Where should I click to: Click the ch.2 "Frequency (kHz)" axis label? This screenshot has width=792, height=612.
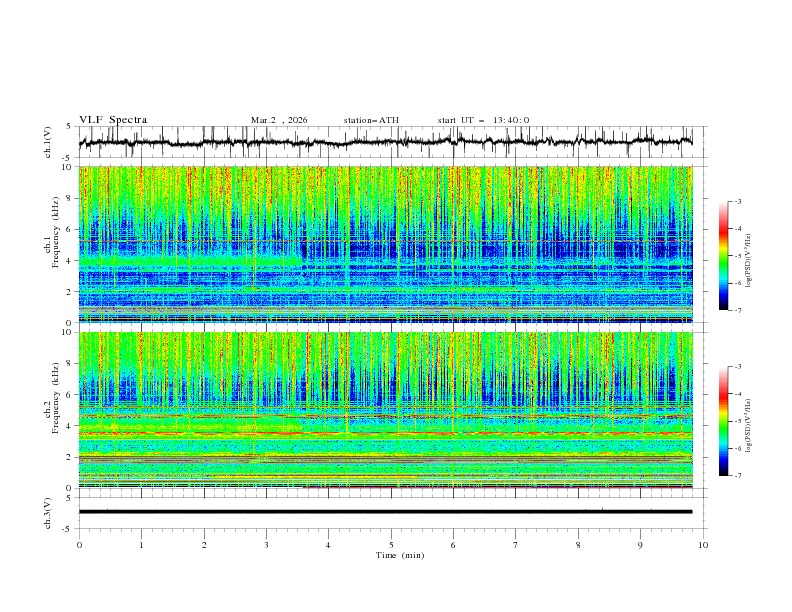click(56, 398)
